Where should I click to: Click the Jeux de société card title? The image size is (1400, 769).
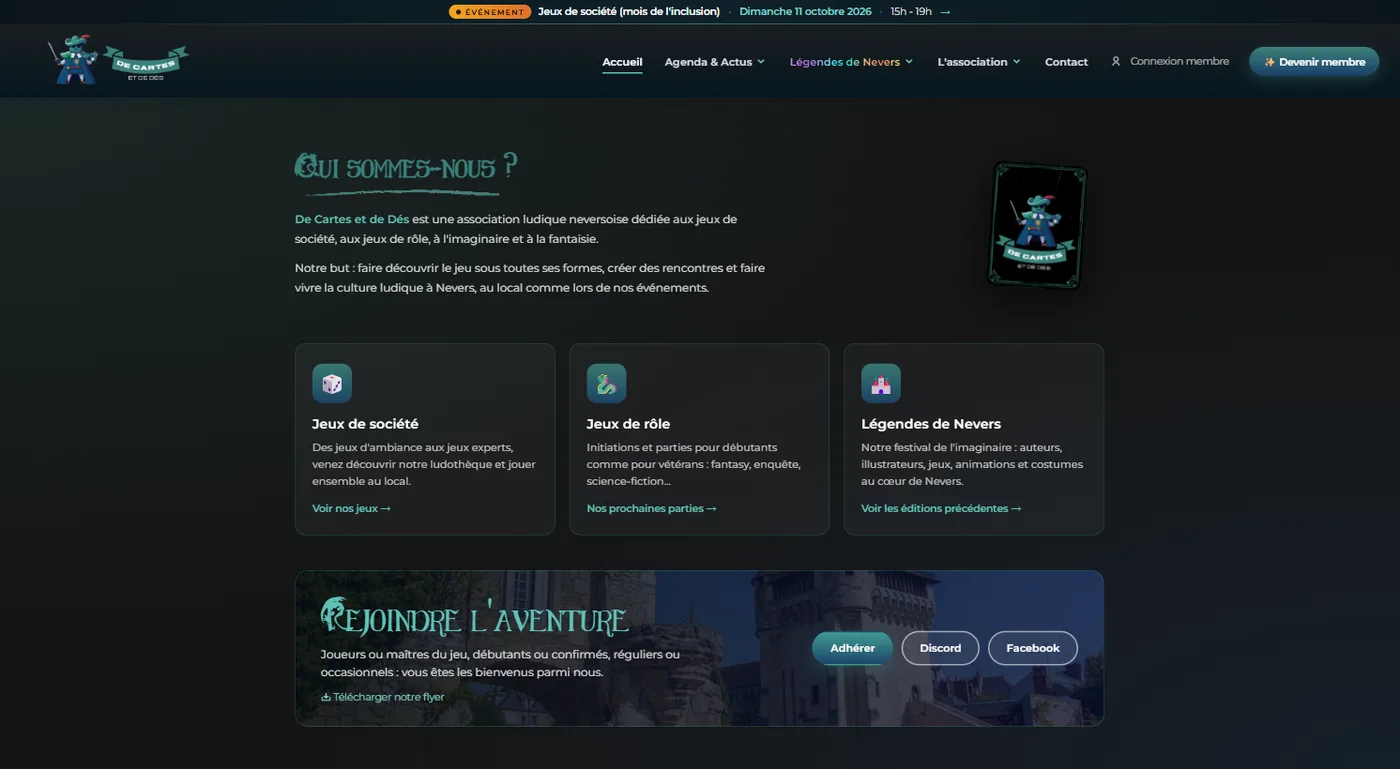tap(365, 424)
